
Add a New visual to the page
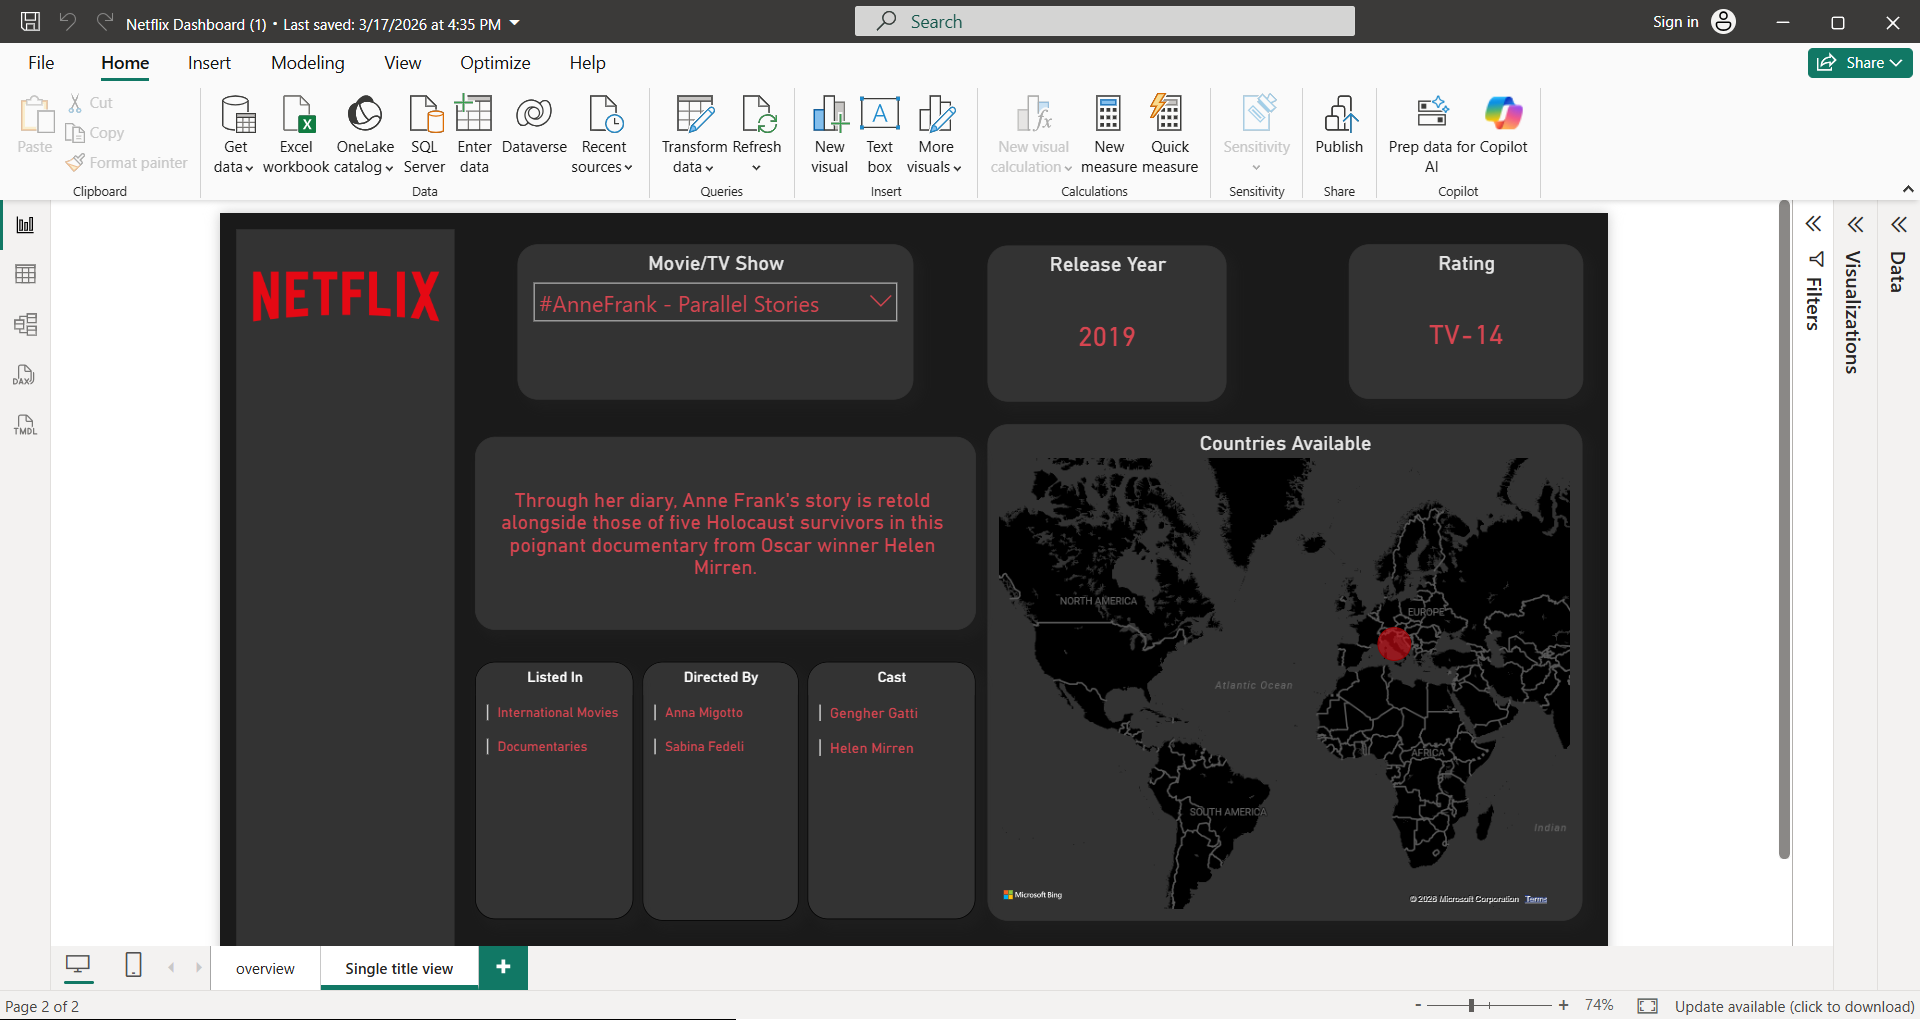tap(829, 133)
